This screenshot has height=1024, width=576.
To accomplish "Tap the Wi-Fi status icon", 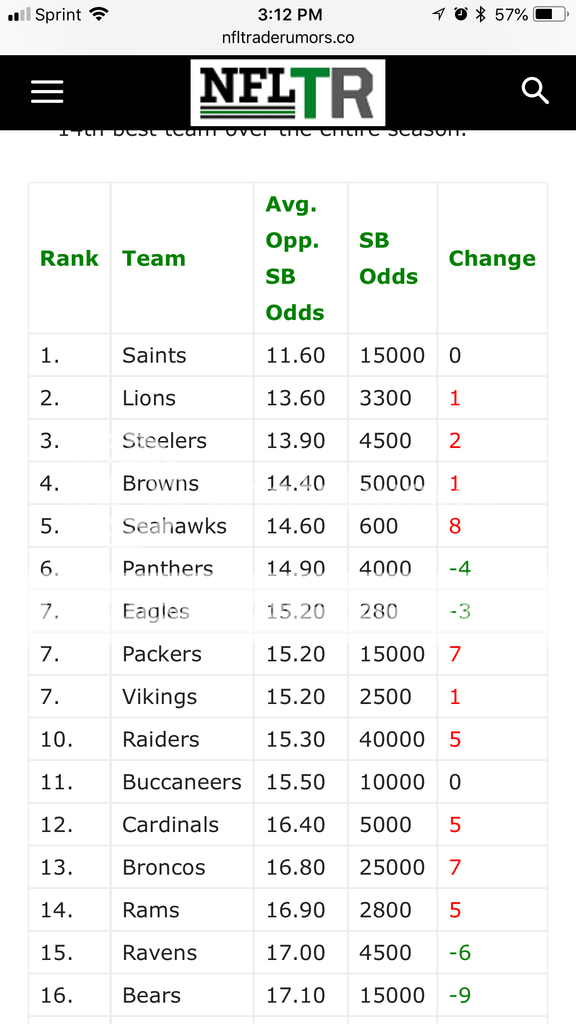I will pos(99,14).
